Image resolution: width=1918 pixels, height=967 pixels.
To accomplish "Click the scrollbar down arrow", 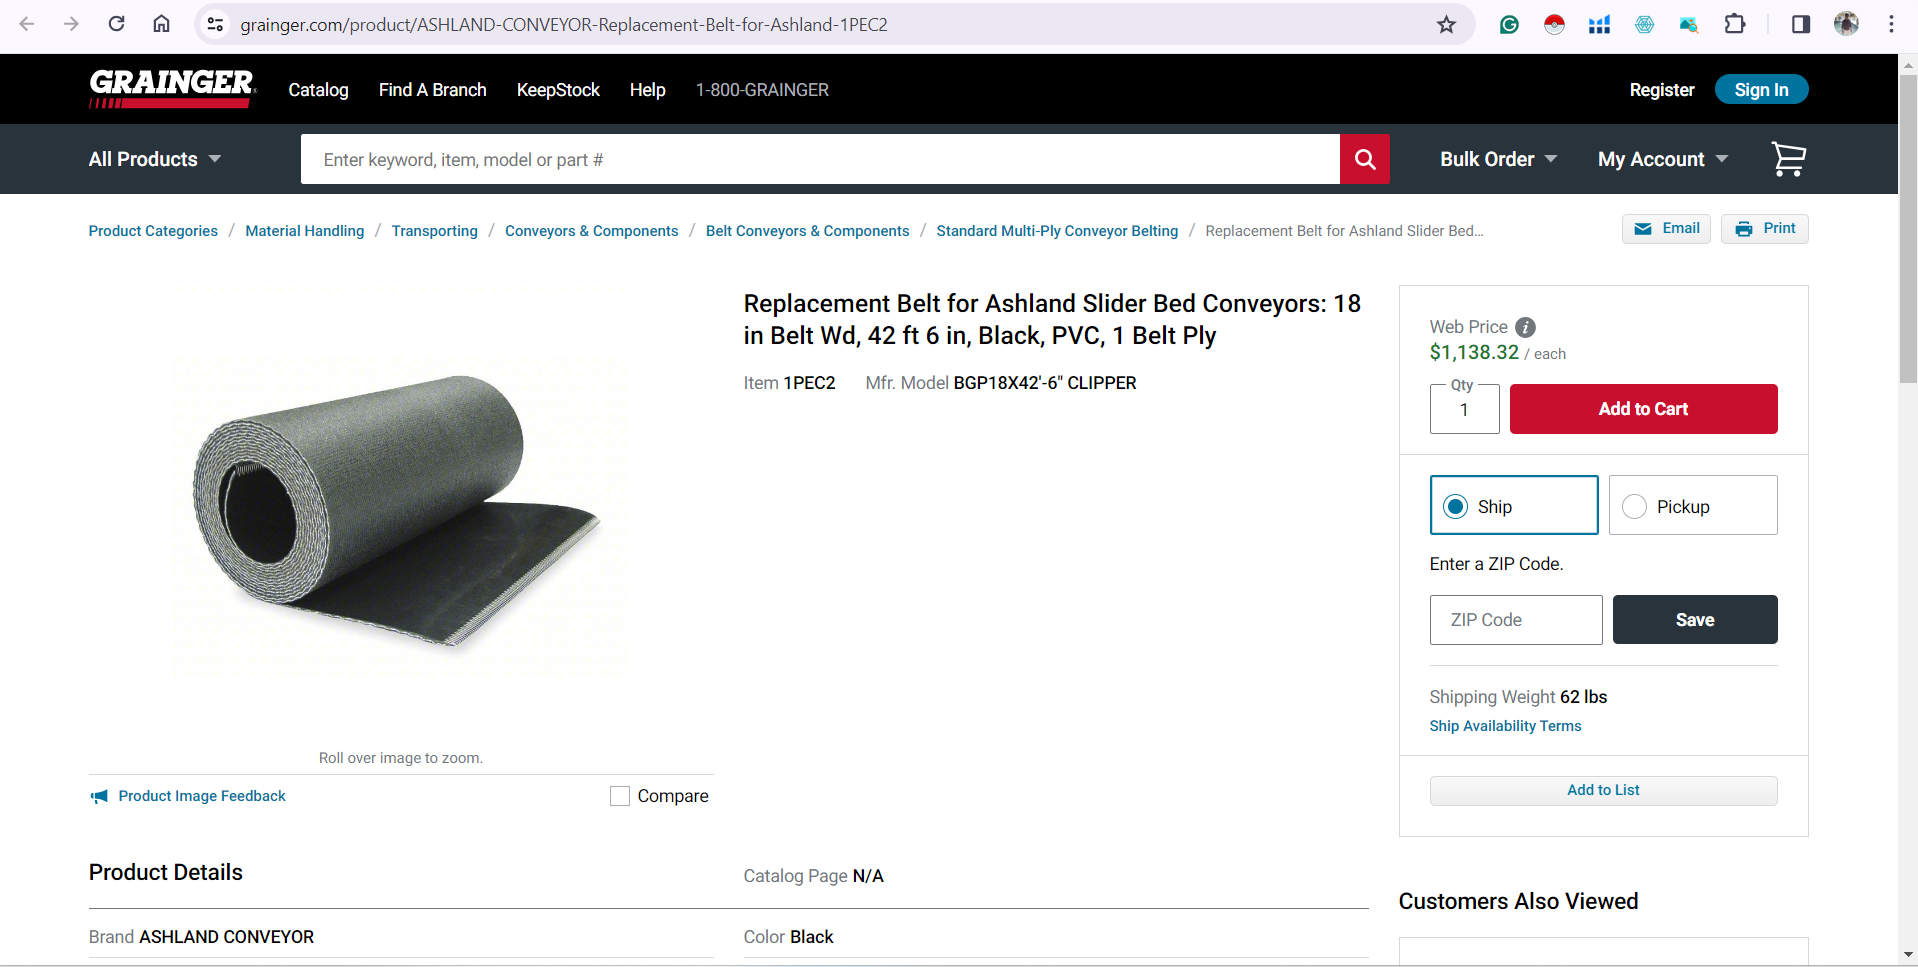I will (1908, 956).
